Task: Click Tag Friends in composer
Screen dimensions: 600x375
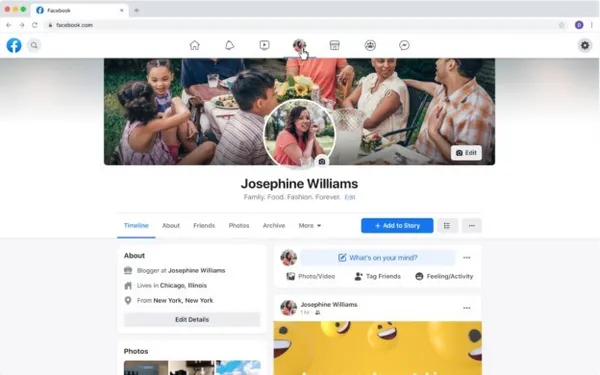Action: click(x=377, y=276)
